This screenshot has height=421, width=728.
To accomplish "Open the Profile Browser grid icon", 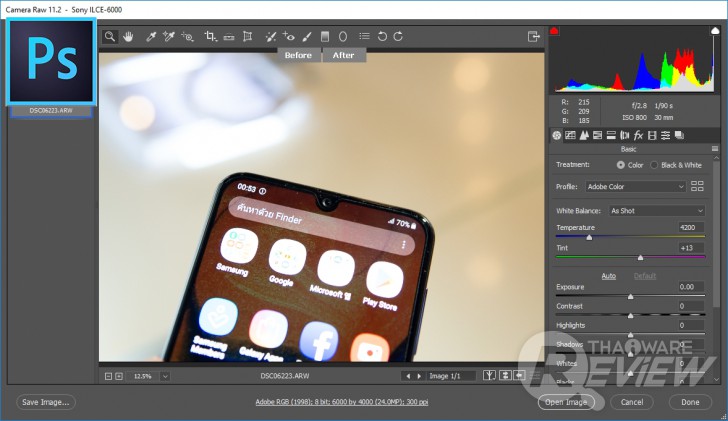I will (697, 186).
